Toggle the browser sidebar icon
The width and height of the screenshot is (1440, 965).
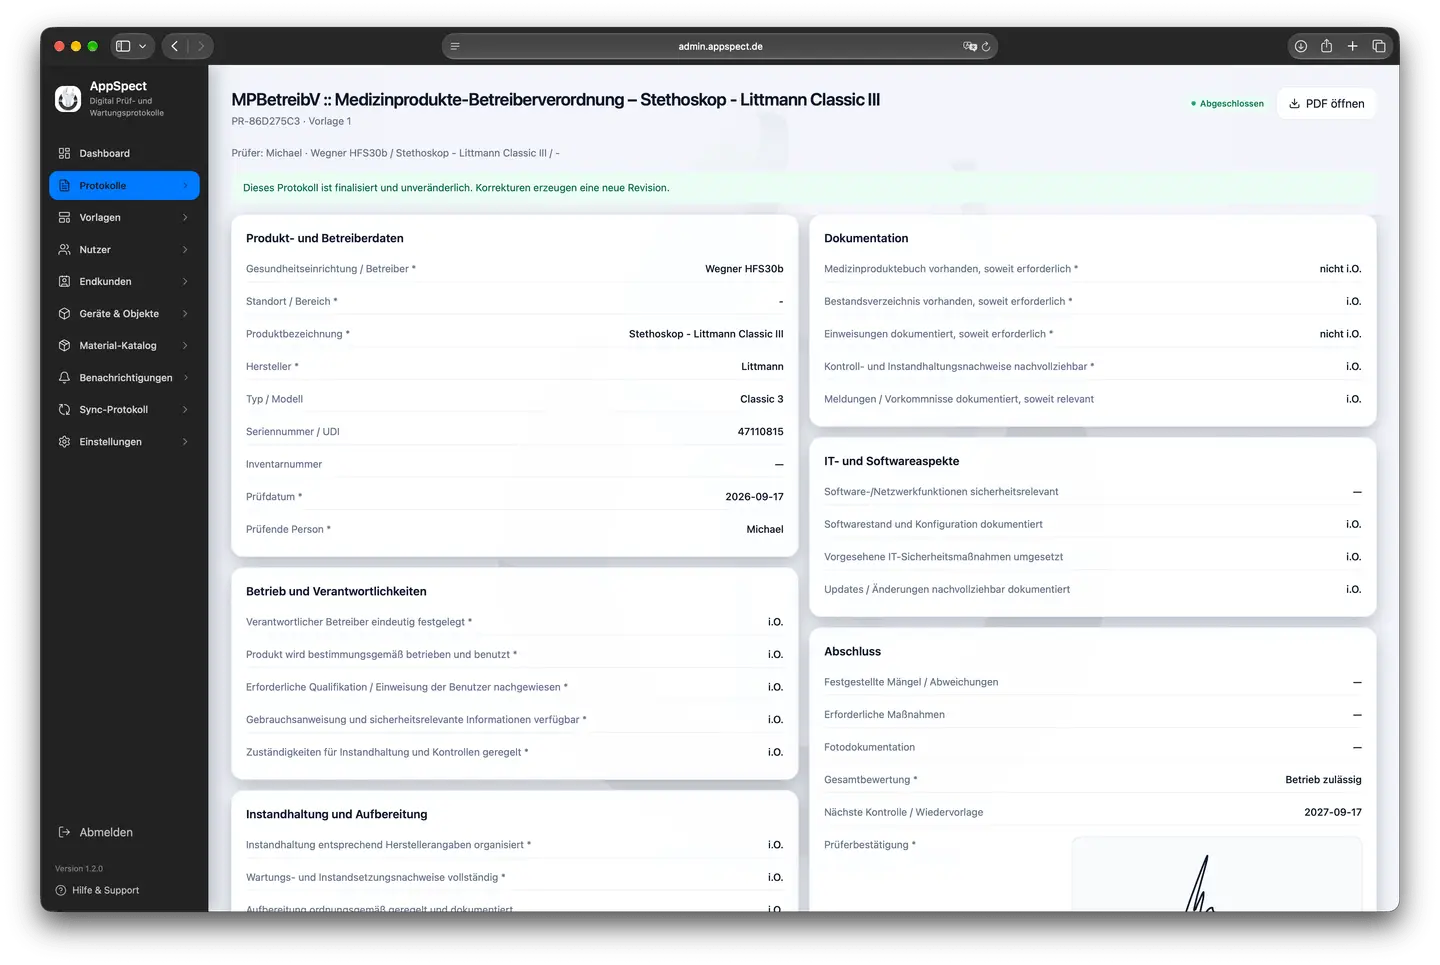point(123,46)
